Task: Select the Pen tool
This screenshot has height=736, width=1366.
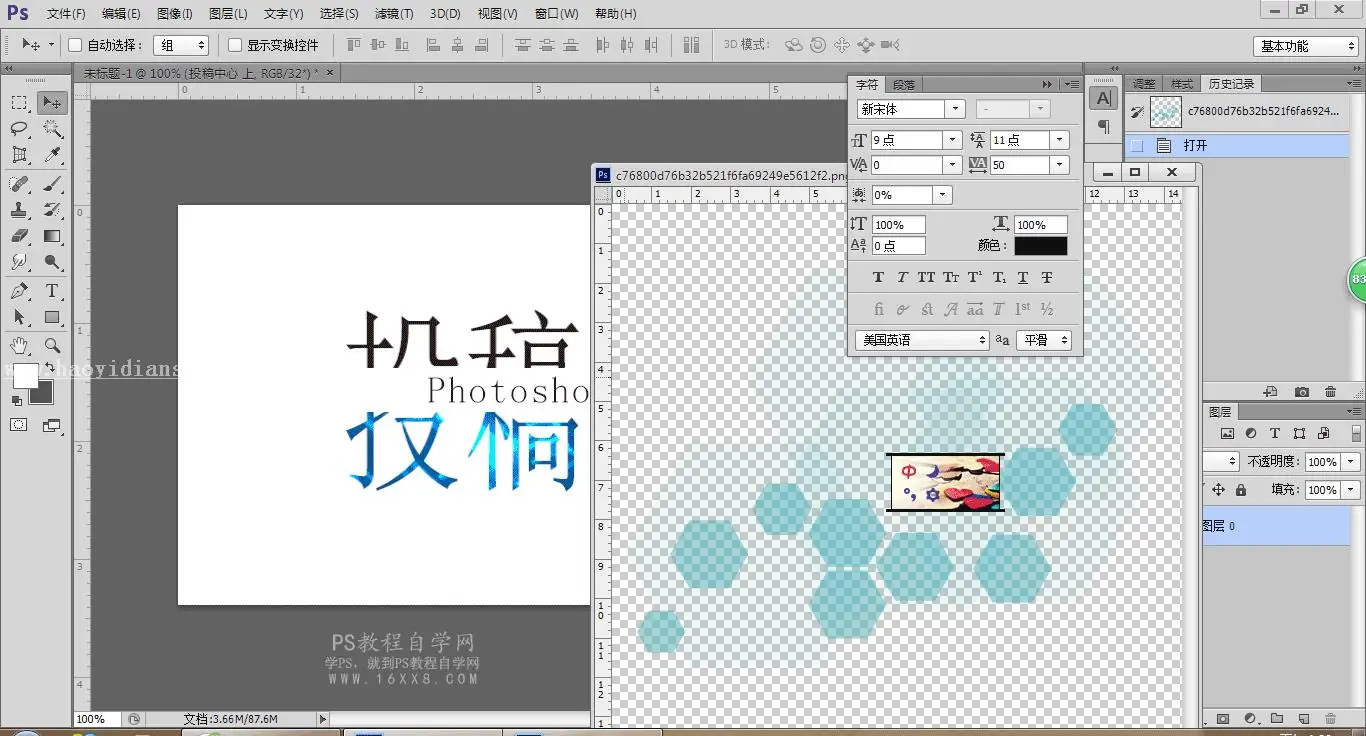Action: [x=19, y=291]
